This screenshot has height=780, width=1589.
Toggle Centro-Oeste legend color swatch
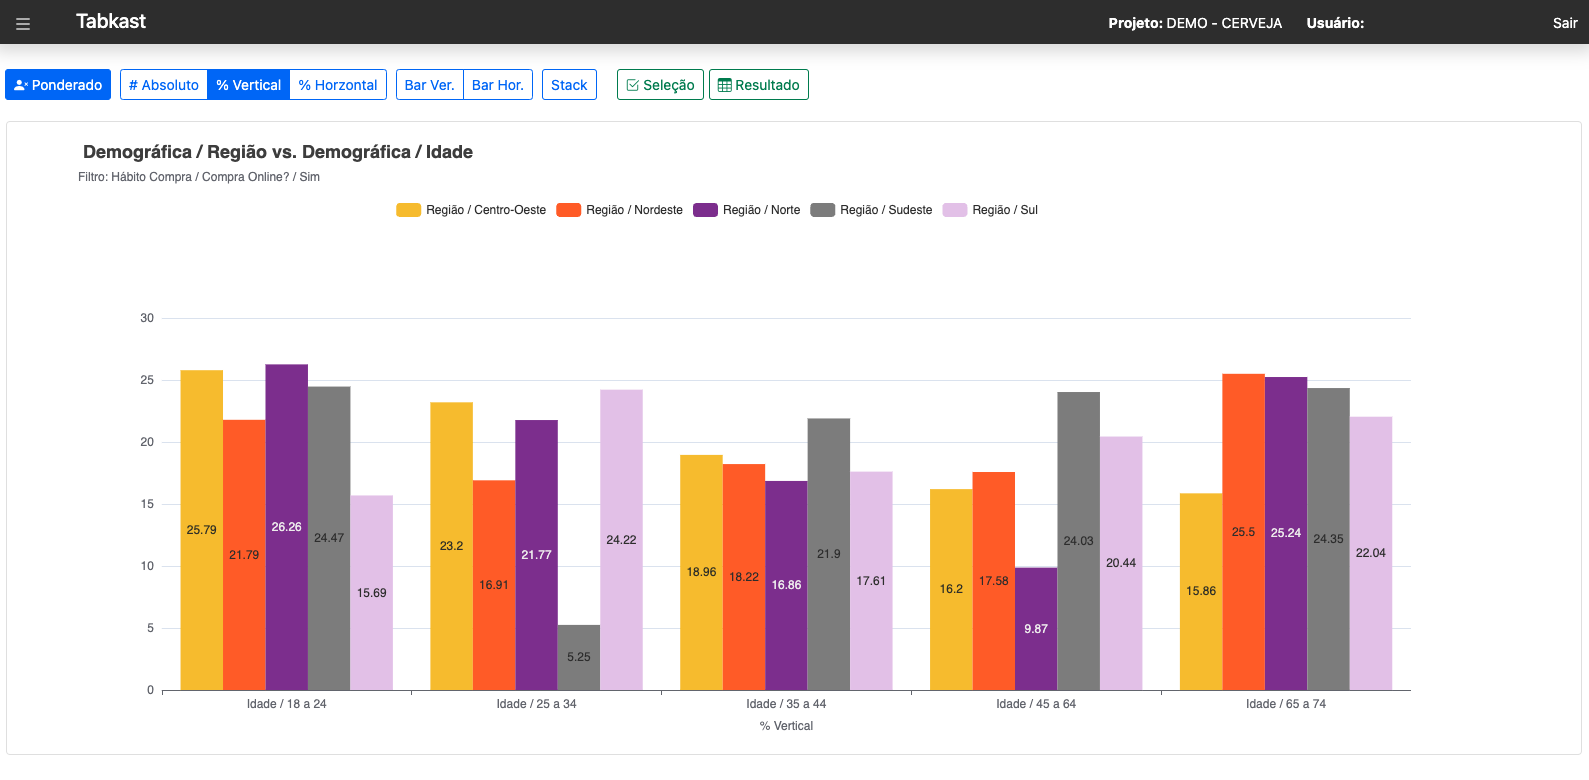click(408, 210)
